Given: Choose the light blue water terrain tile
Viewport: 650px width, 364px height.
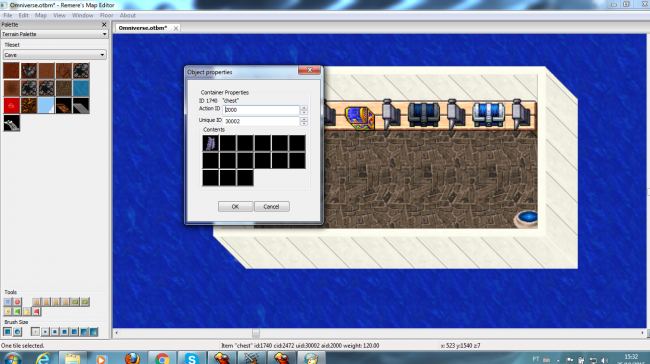Looking at the screenshot, I should pyautogui.click(x=81, y=88).
